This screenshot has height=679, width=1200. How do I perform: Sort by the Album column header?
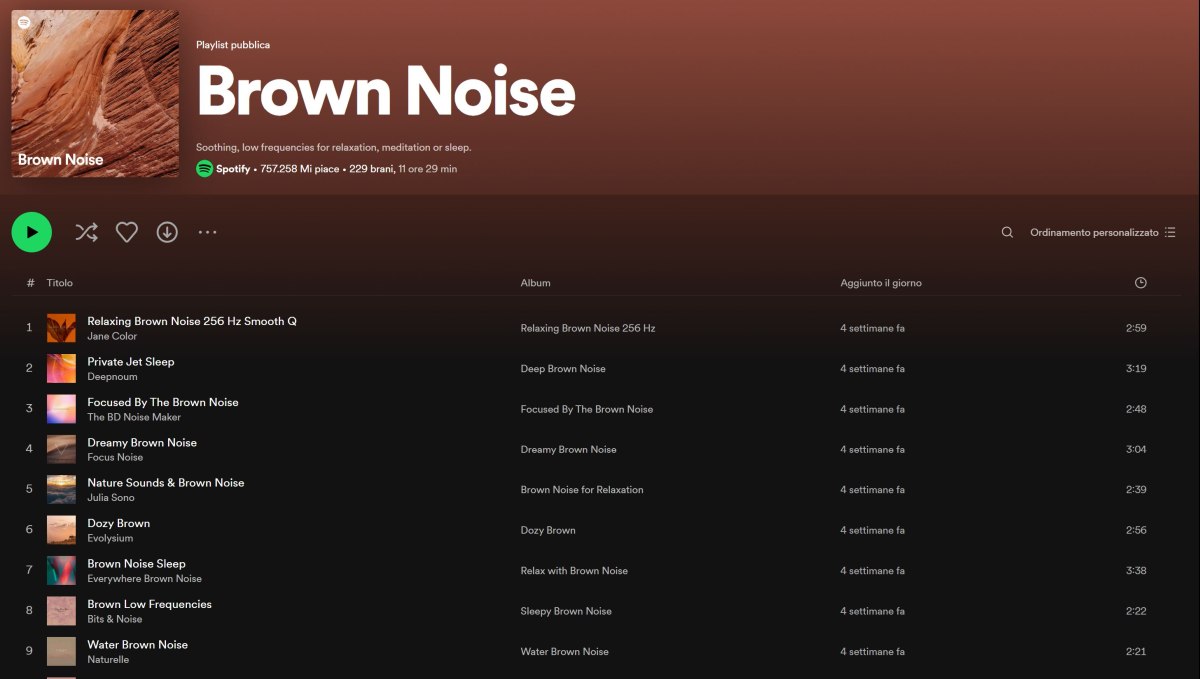click(x=535, y=283)
